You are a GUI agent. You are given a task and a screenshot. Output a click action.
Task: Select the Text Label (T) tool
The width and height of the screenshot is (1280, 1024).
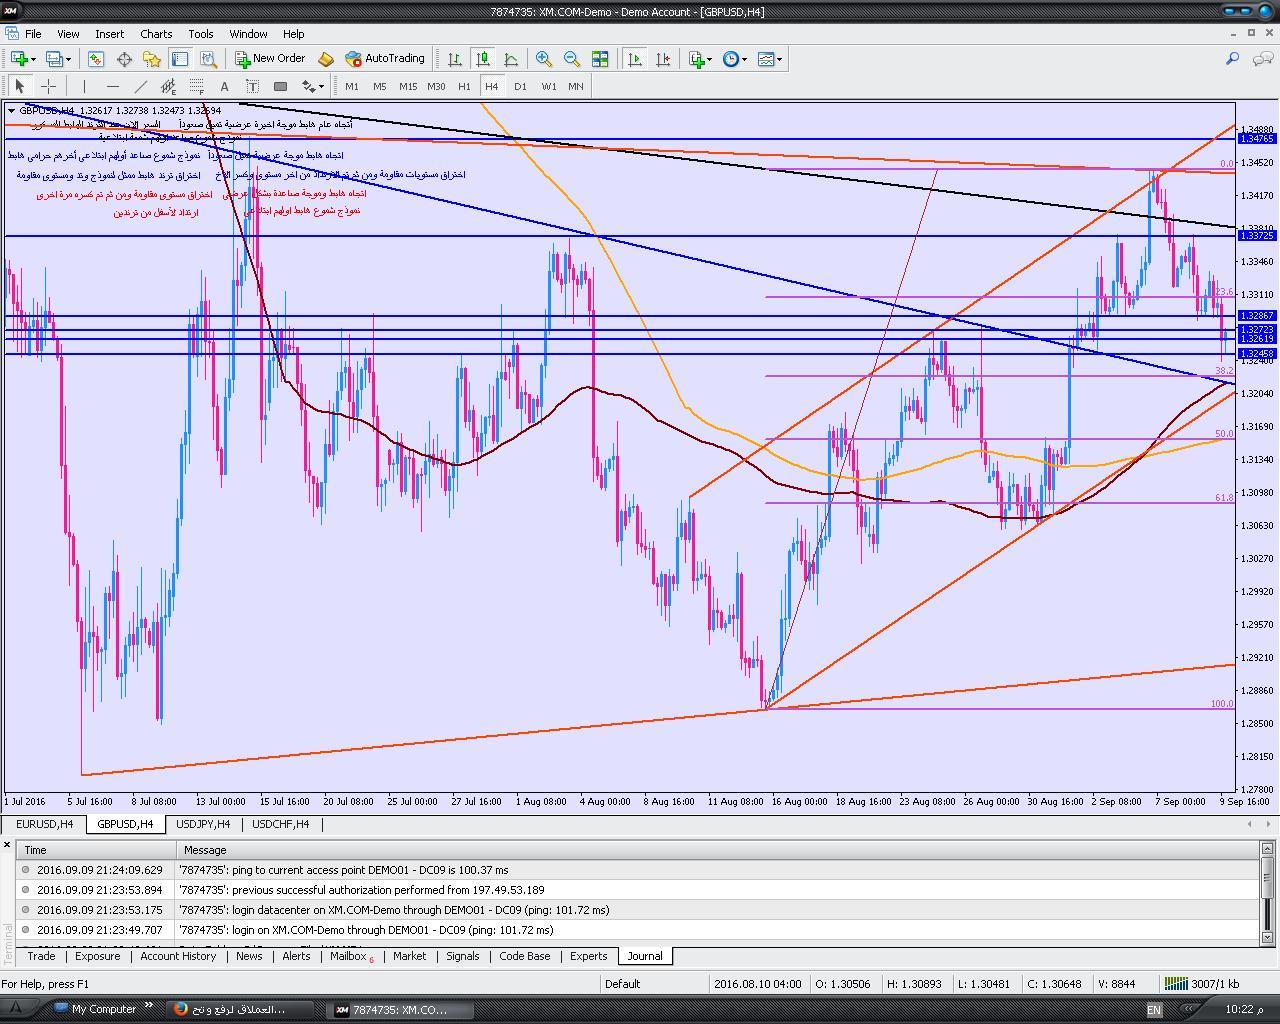[252, 86]
